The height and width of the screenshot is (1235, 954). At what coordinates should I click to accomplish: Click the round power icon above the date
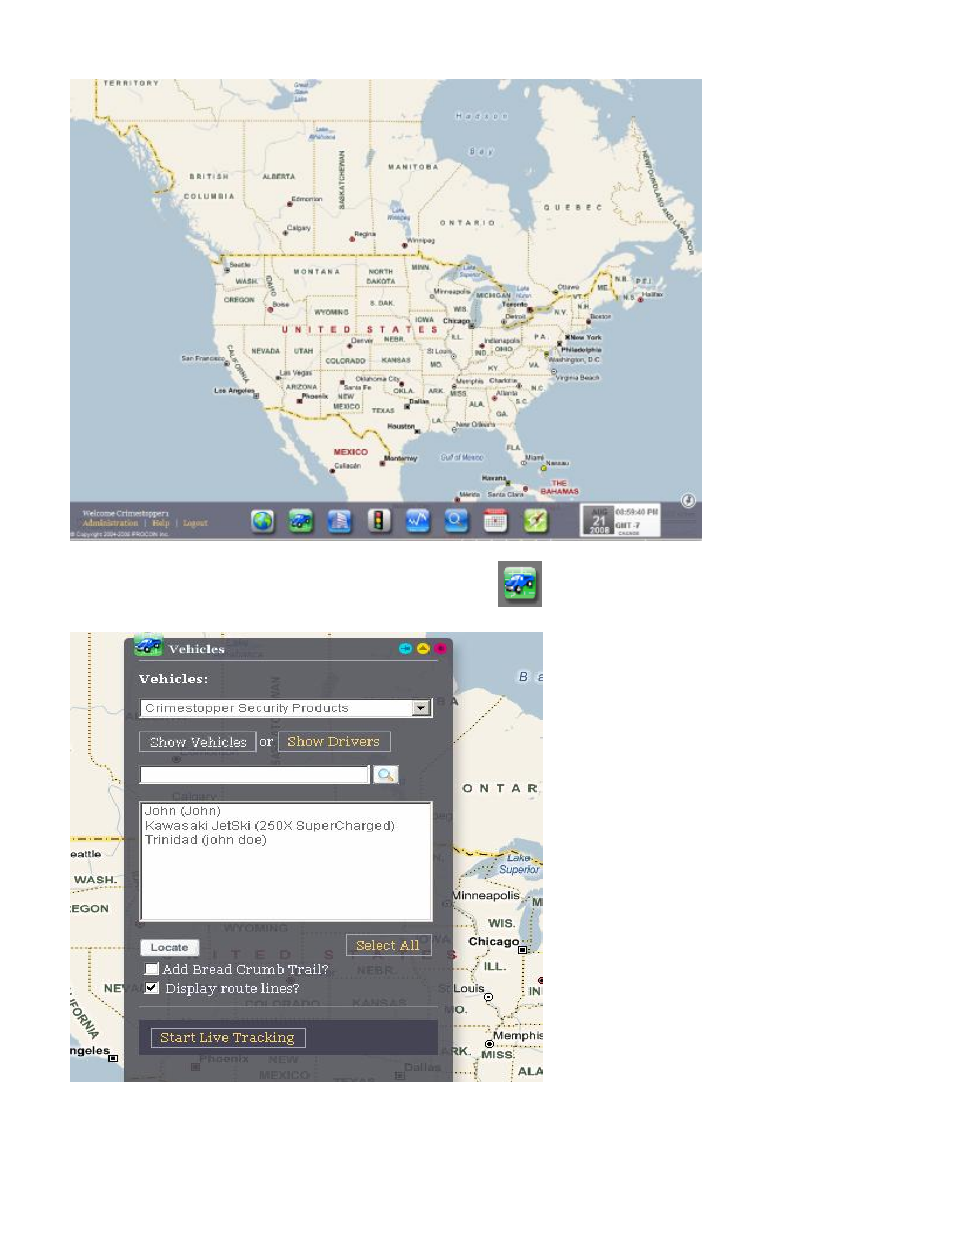point(688,501)
